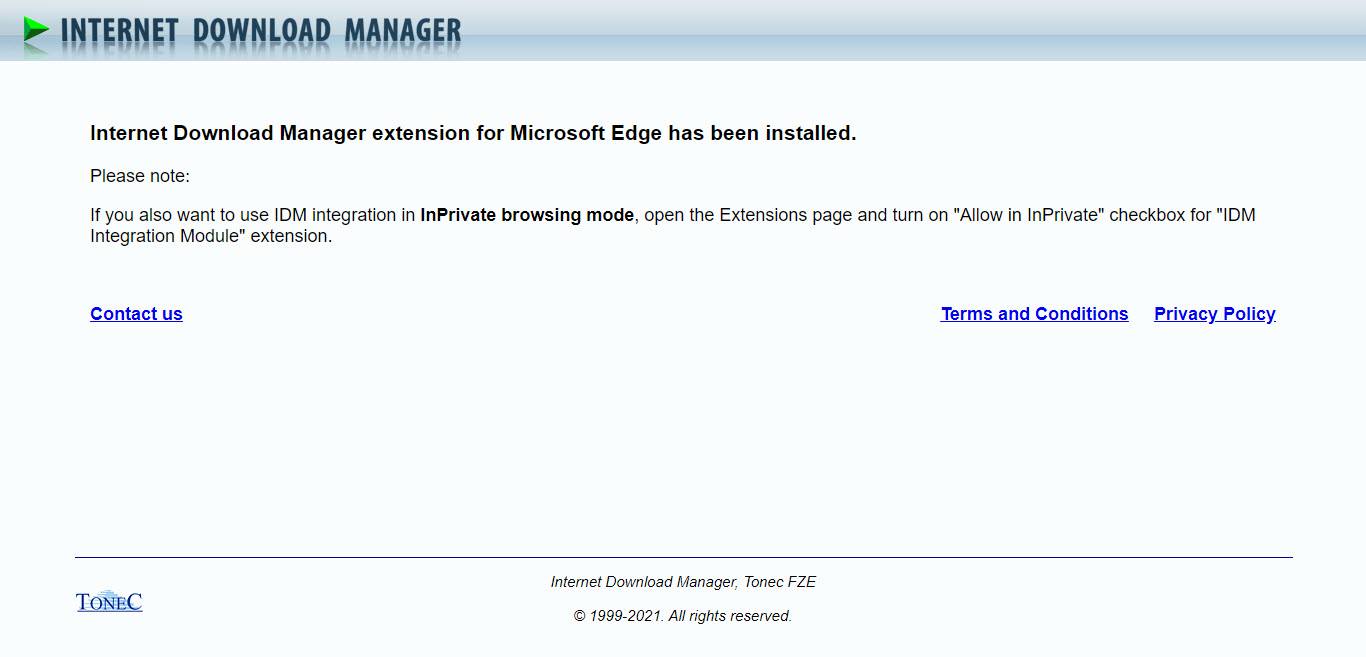Click the bold "InPrivate browsing mode" text

coord(526,215)
